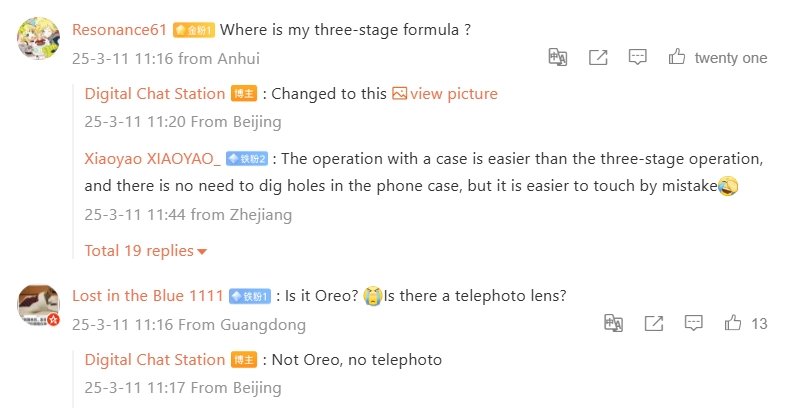This screenshot has width=788, height=408.
Task: Open Xiaoyao XIAOYAO_ profile link
Action: [152, 159]
